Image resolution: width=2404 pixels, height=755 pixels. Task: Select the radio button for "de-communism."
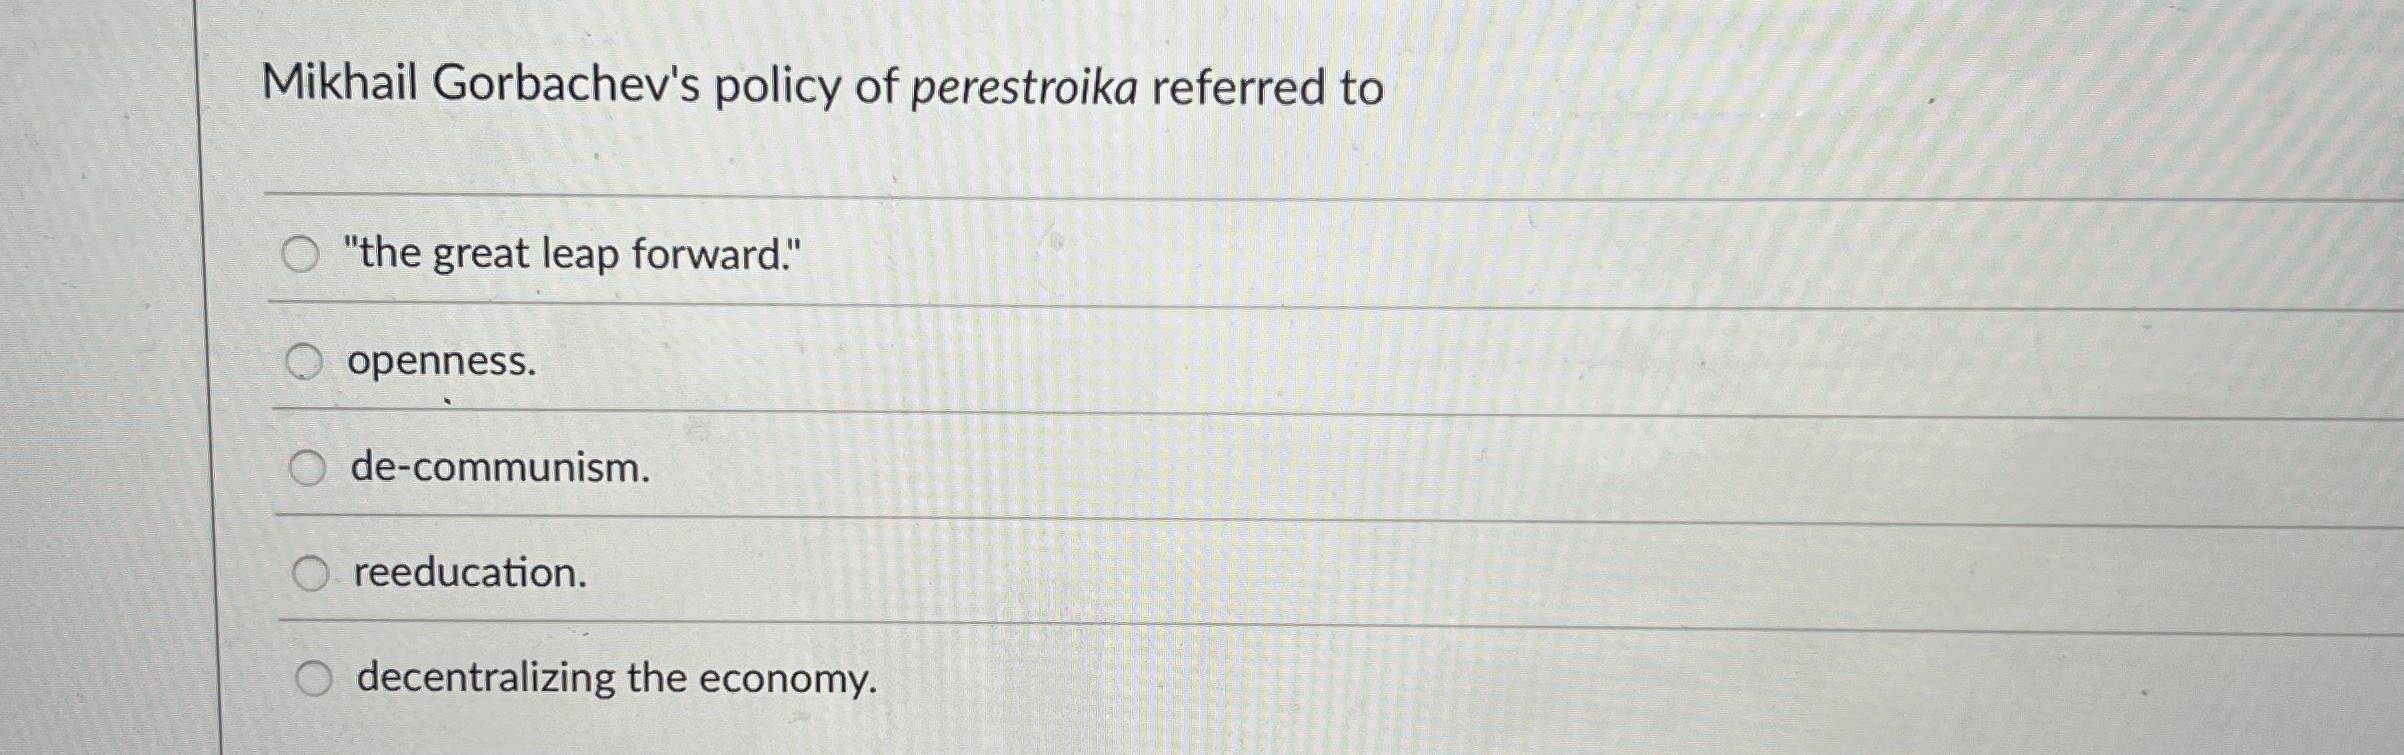pos(307,466)
